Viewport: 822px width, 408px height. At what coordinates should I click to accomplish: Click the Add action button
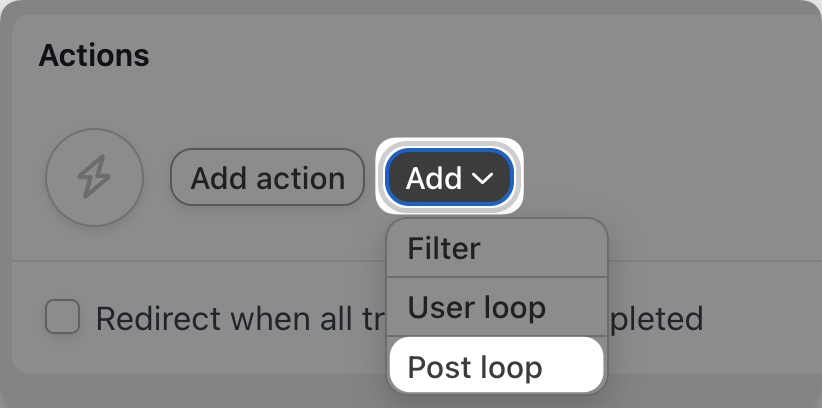(x=267, y=177)
